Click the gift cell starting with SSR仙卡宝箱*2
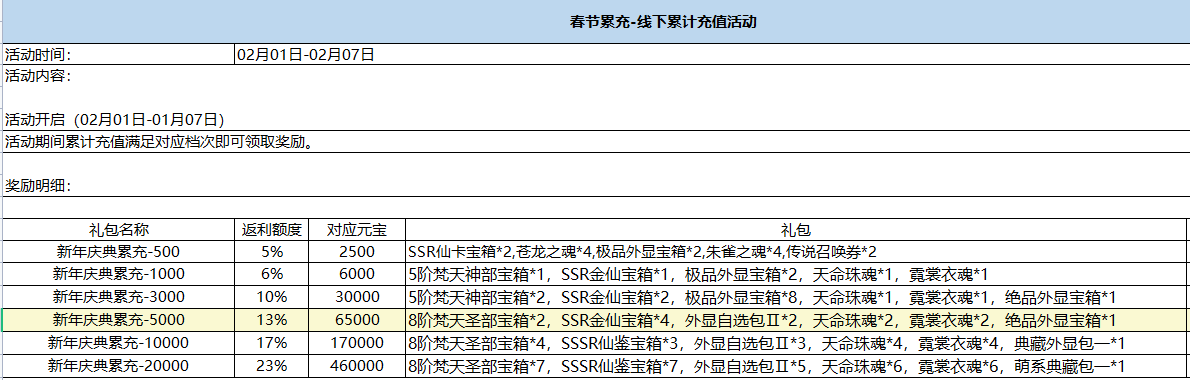The height and width of the screenshot is (380, 1190). (x=796, y=251)
